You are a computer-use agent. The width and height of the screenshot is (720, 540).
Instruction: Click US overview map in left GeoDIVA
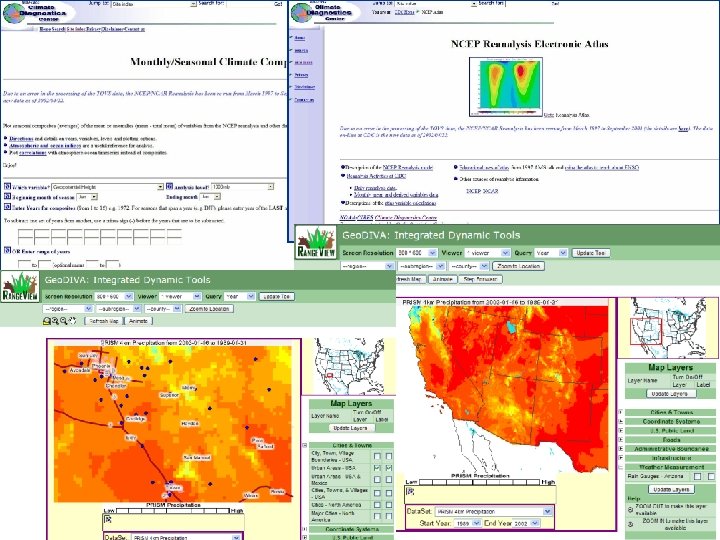click(x=348, y=366)
